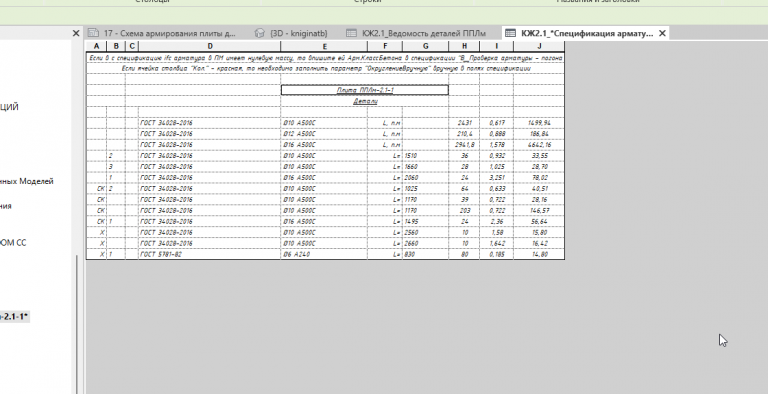Open the '(3D - kniginatb)' view tab
This screenshot has width=768, height=394.
pos(291,33)
